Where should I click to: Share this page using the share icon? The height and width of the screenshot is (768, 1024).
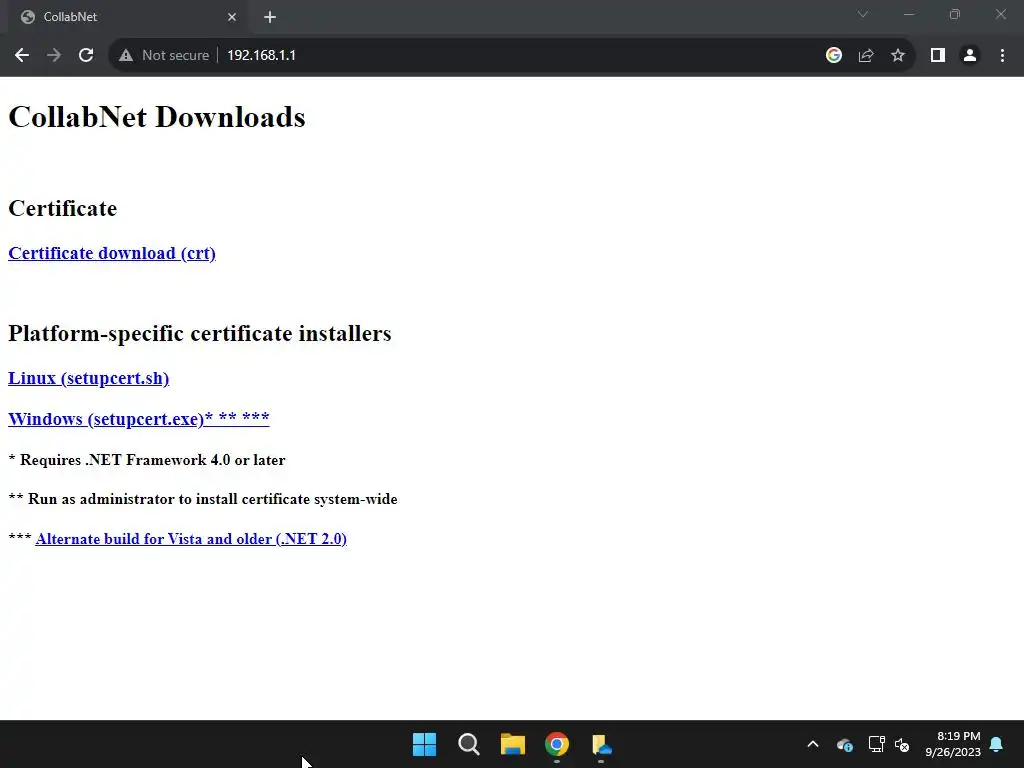866,56
